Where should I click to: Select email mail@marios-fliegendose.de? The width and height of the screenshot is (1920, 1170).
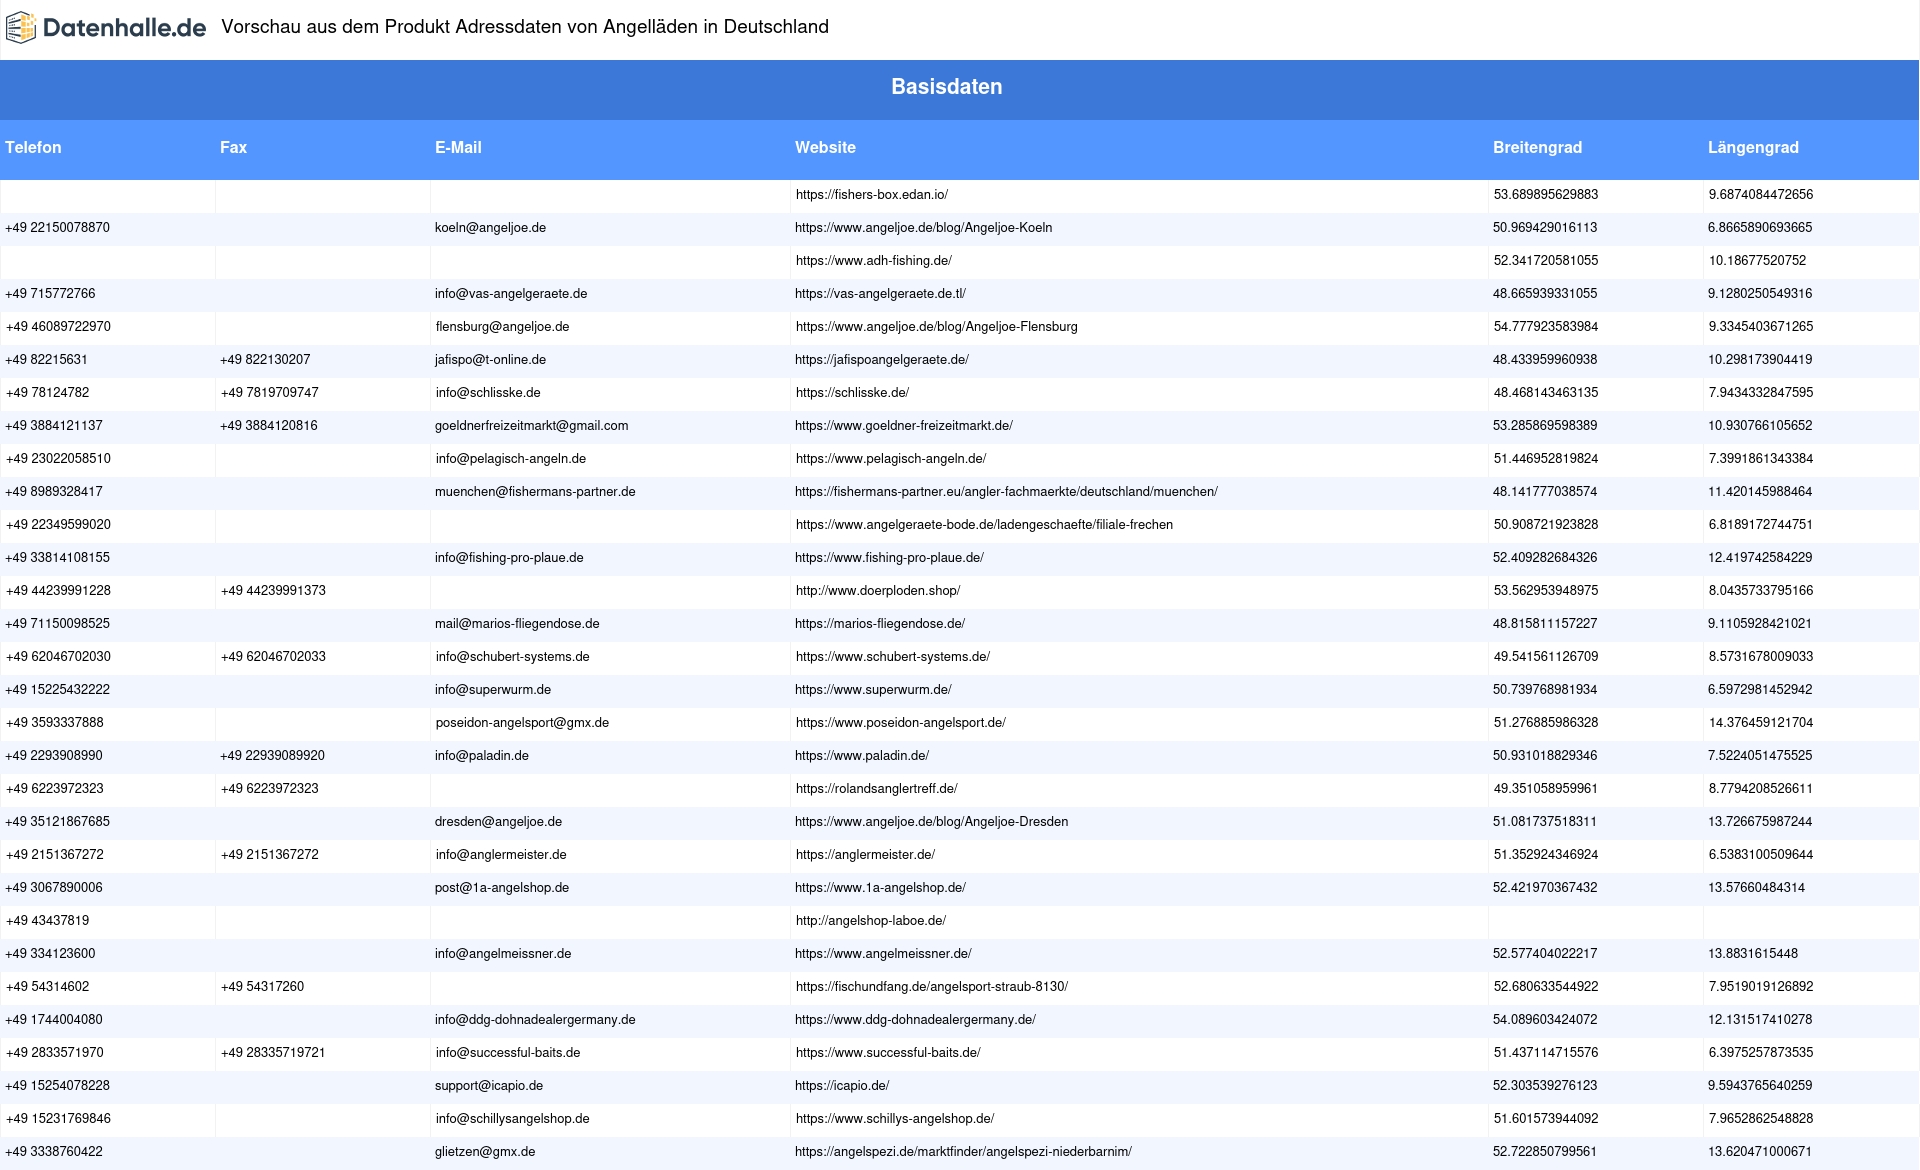coord(517,624)
